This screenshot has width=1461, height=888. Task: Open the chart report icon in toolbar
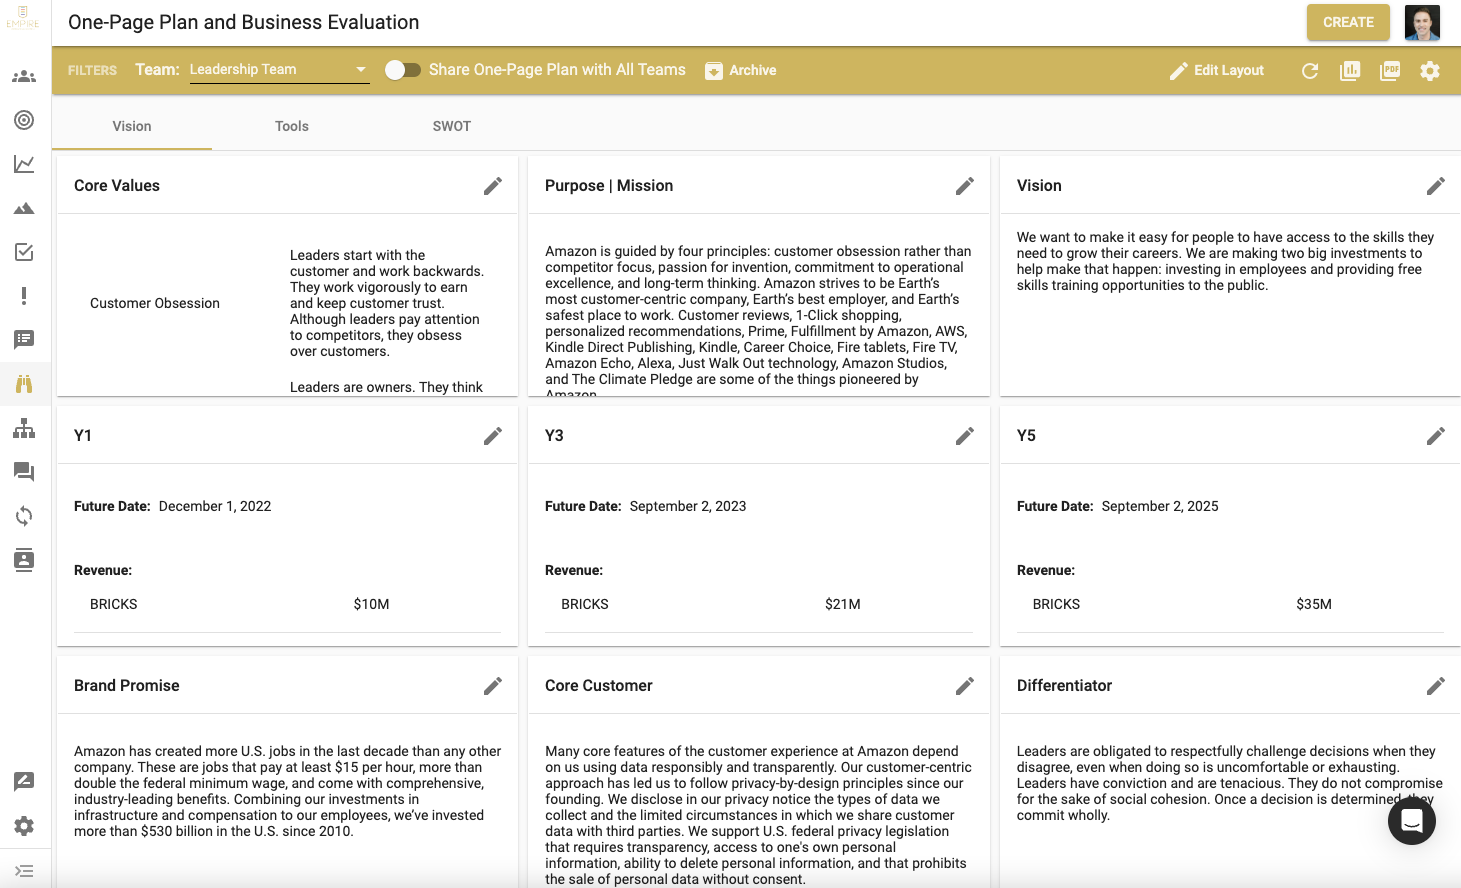point(1350,71)
